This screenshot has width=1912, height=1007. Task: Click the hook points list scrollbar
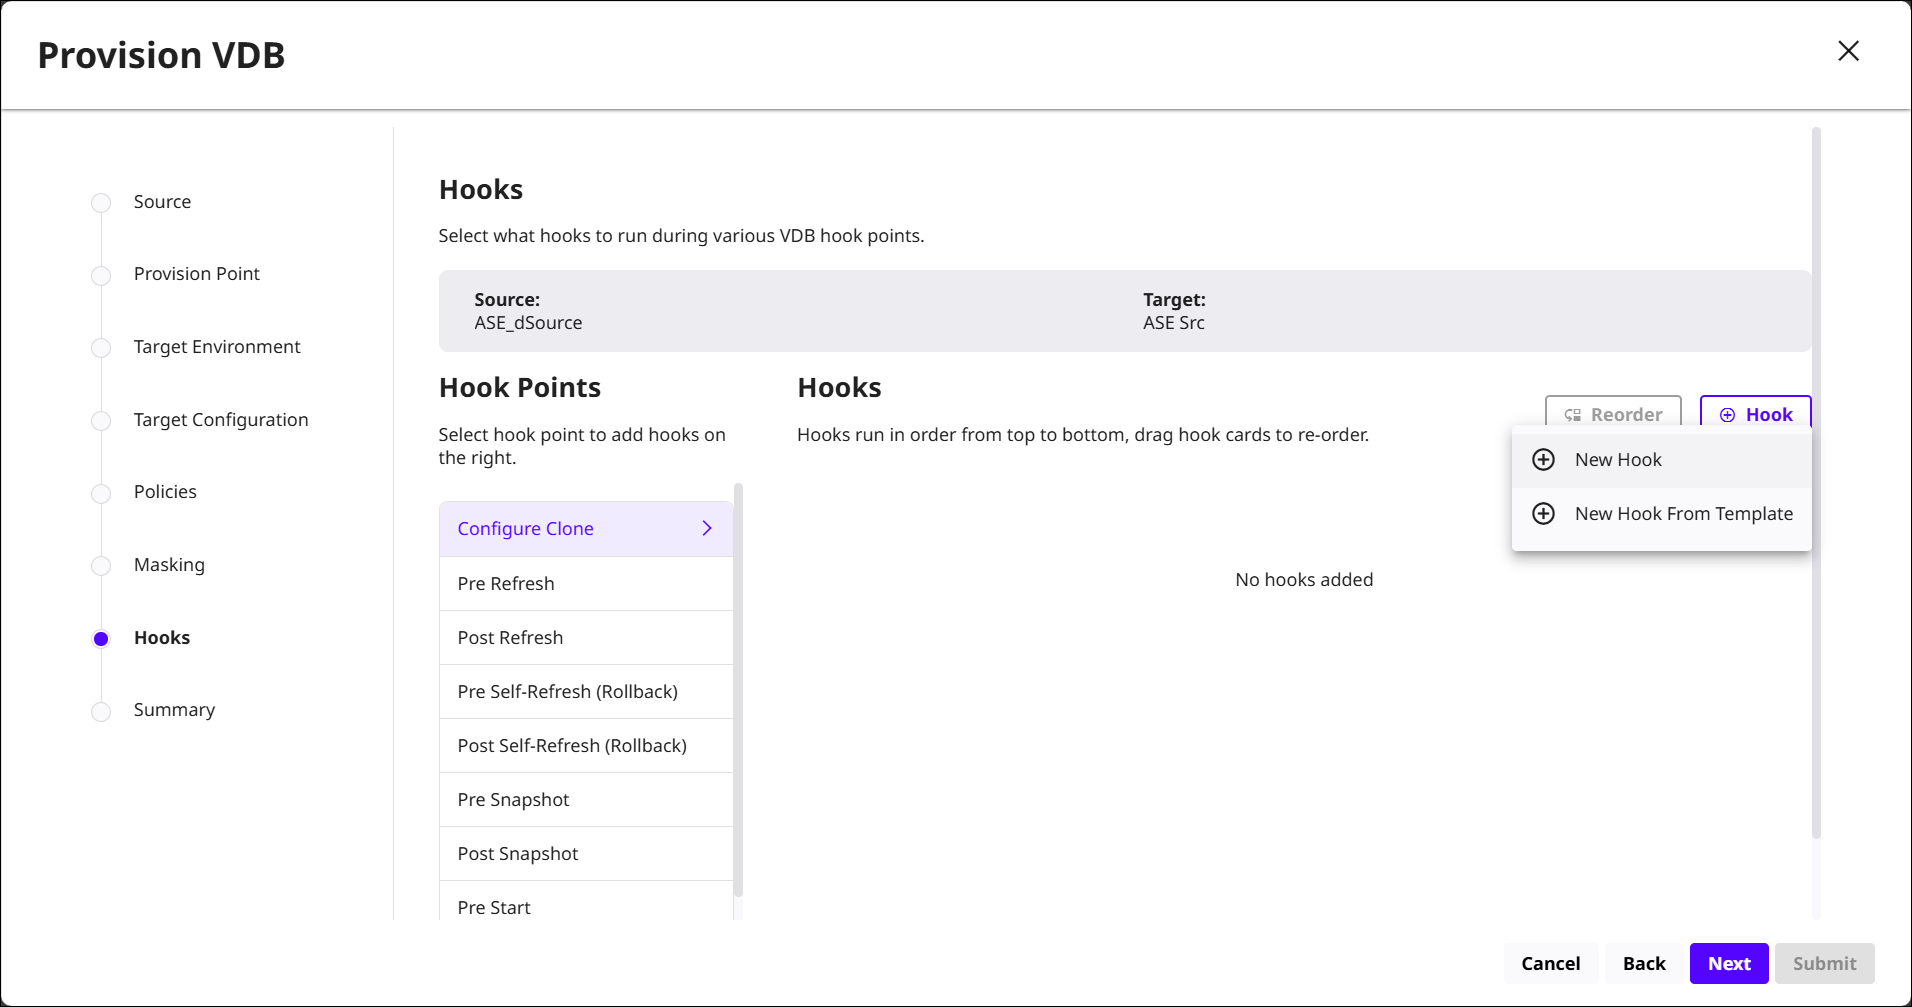[x=738, y=690]
